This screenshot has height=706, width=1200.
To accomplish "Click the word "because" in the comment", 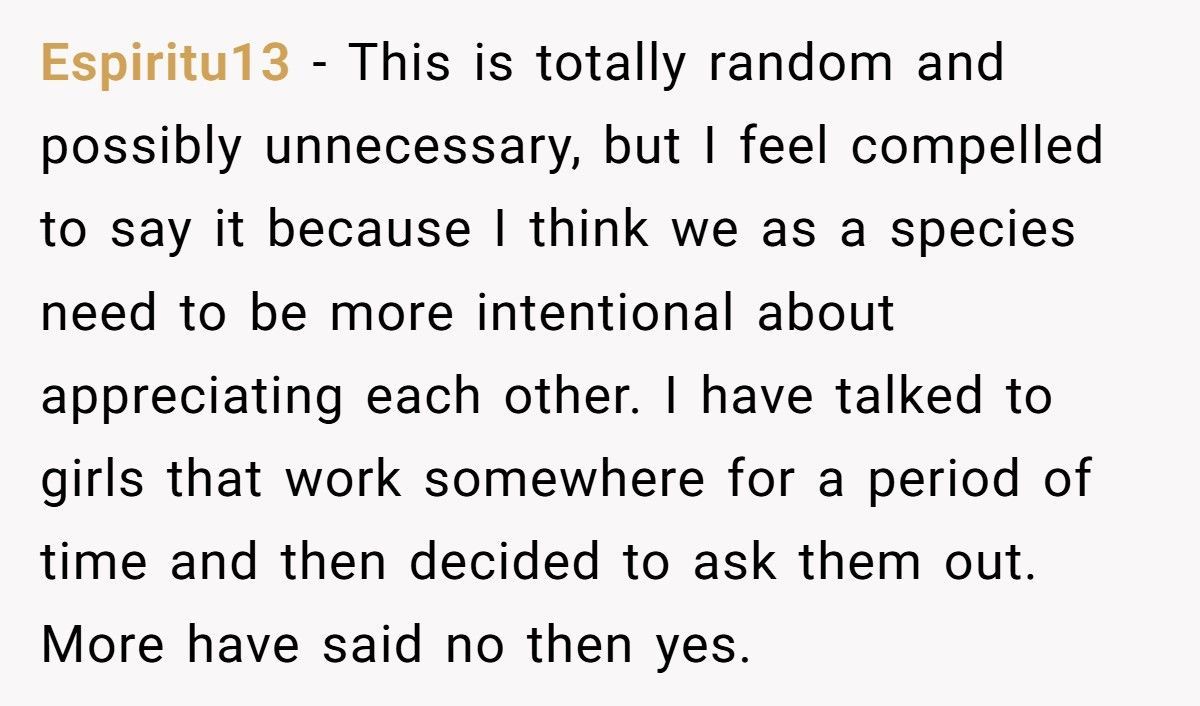I will tap(369, 230).
